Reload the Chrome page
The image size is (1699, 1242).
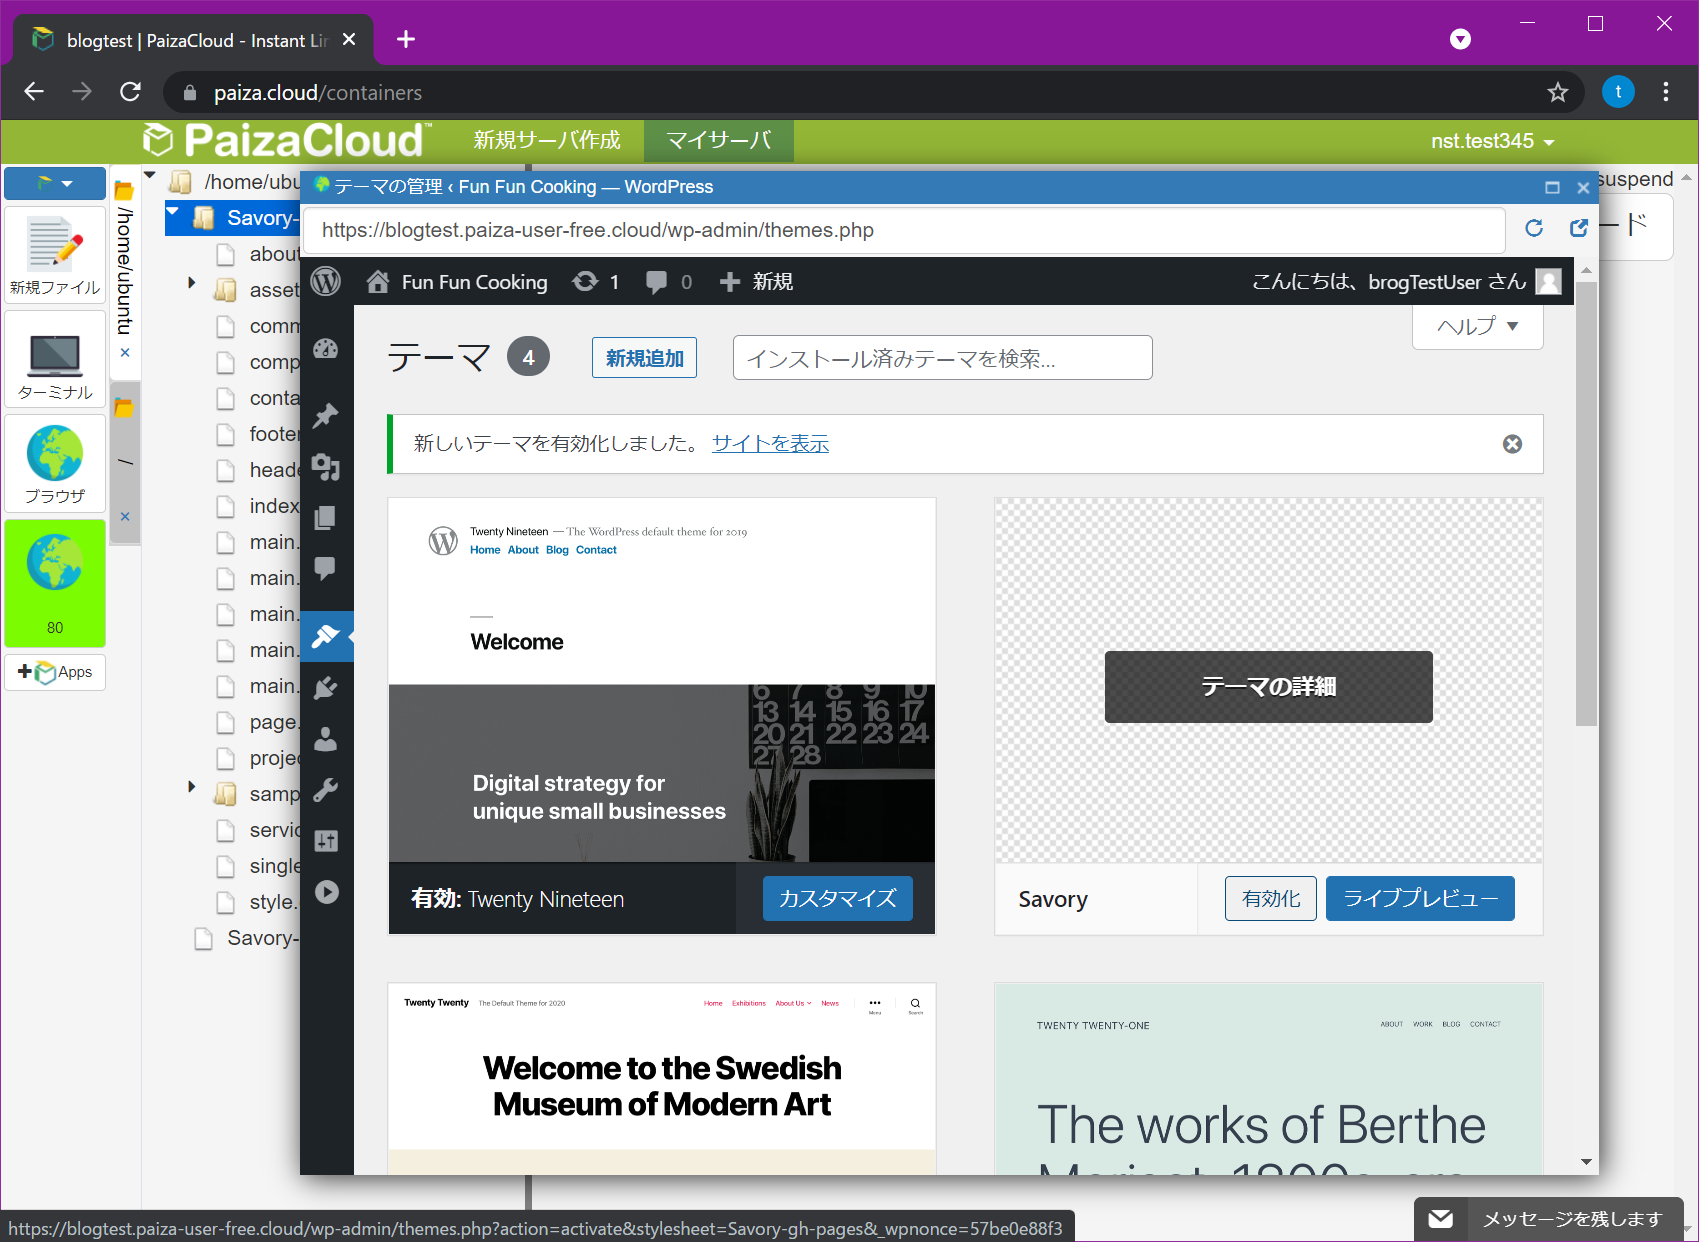click(130, 92)
